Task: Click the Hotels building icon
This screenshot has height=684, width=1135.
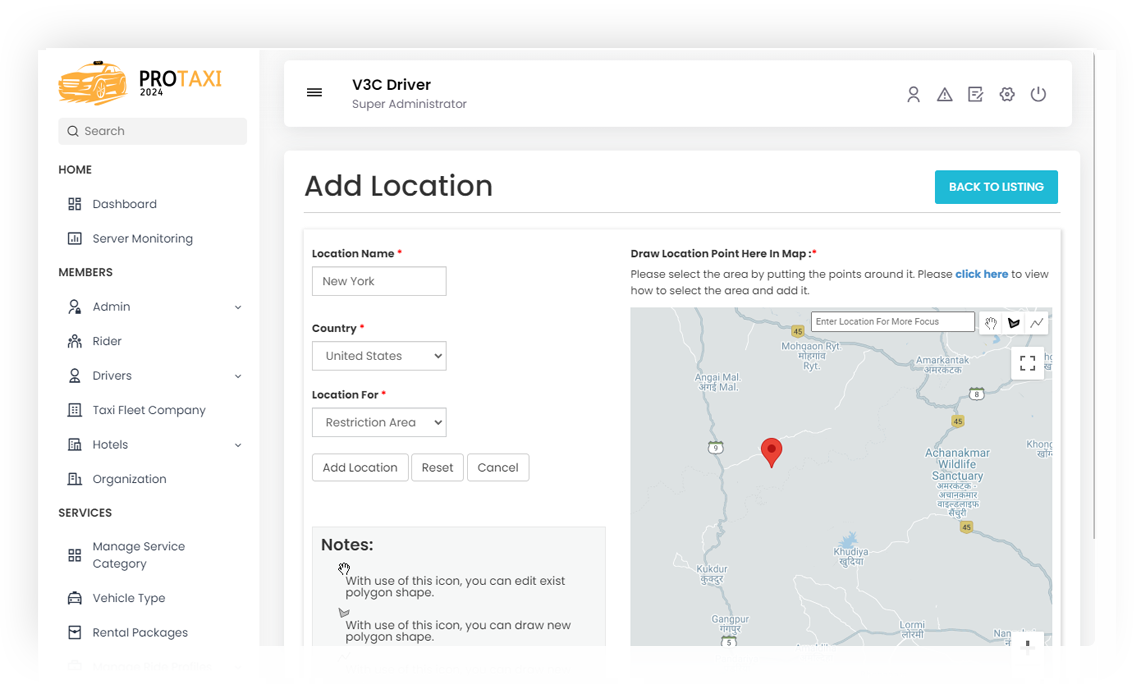Action: [75, 444]
